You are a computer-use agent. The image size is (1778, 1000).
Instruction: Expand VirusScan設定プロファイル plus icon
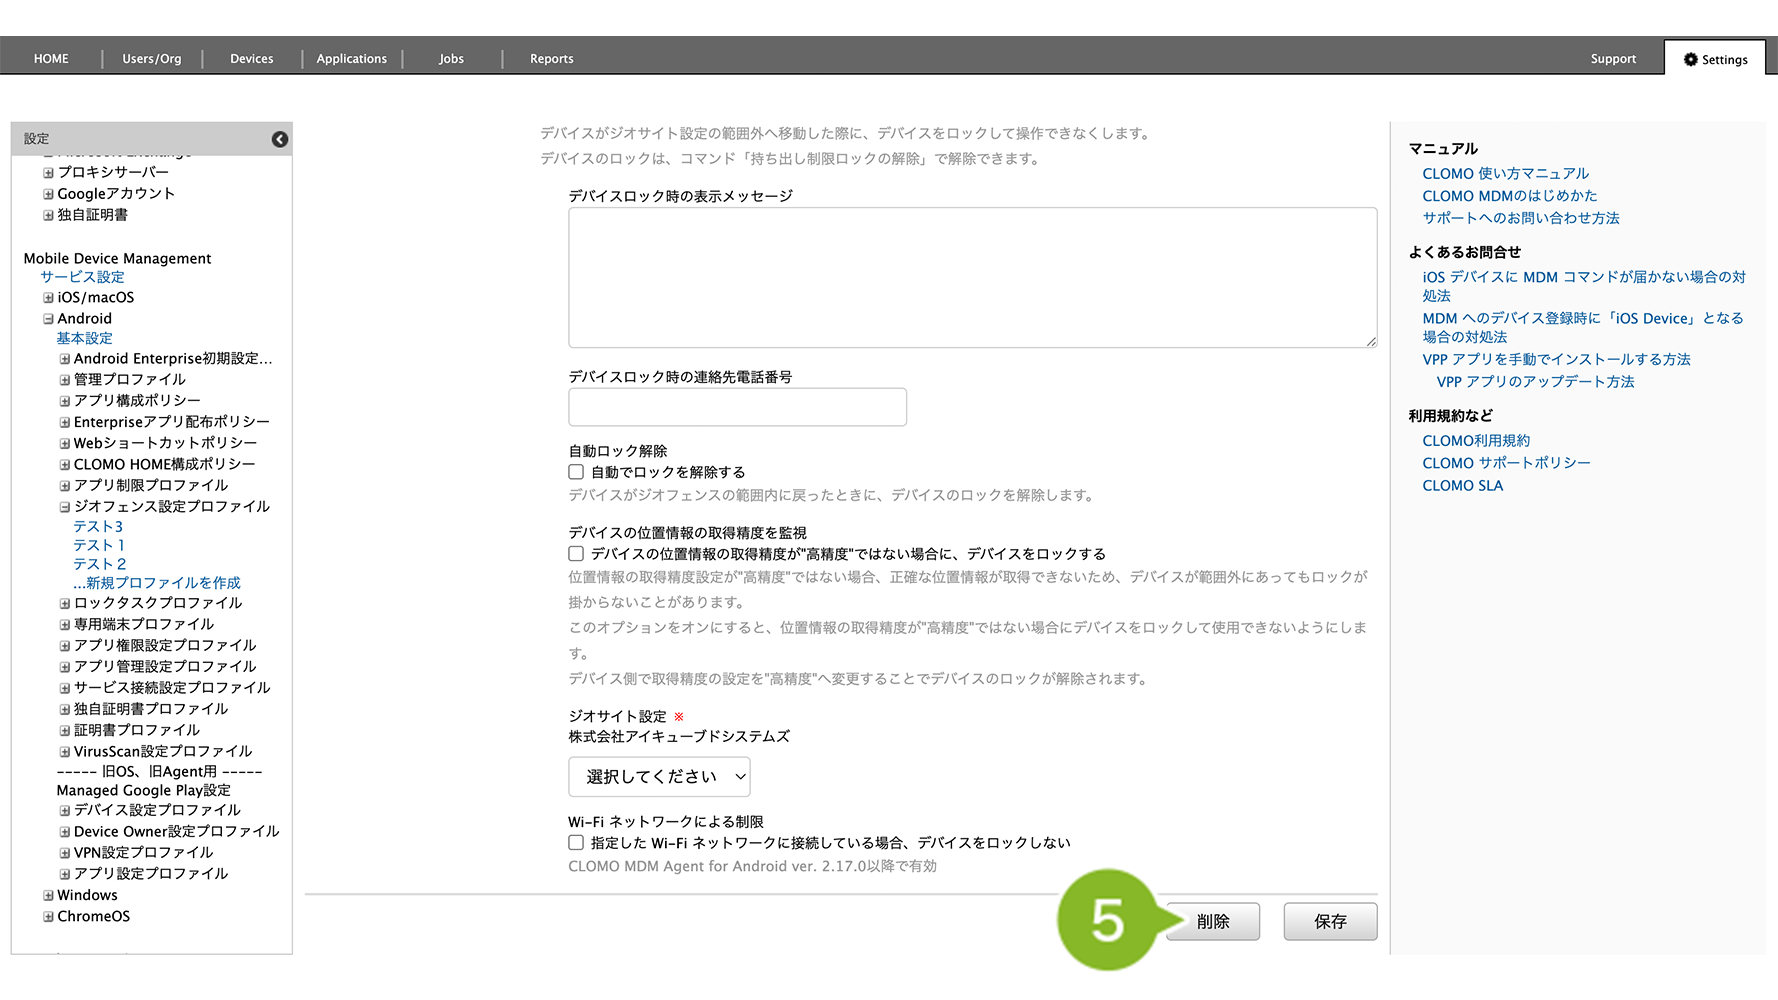[64, 752]
